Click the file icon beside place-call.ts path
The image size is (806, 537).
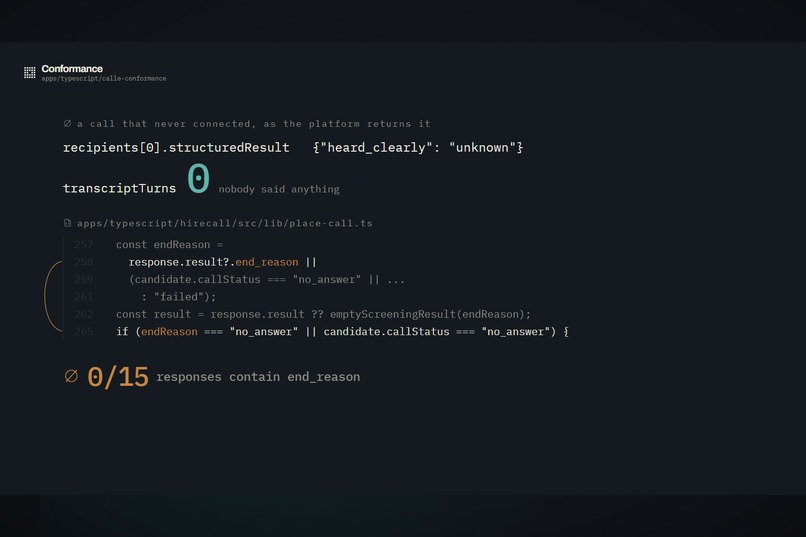[x=67, y=223]
